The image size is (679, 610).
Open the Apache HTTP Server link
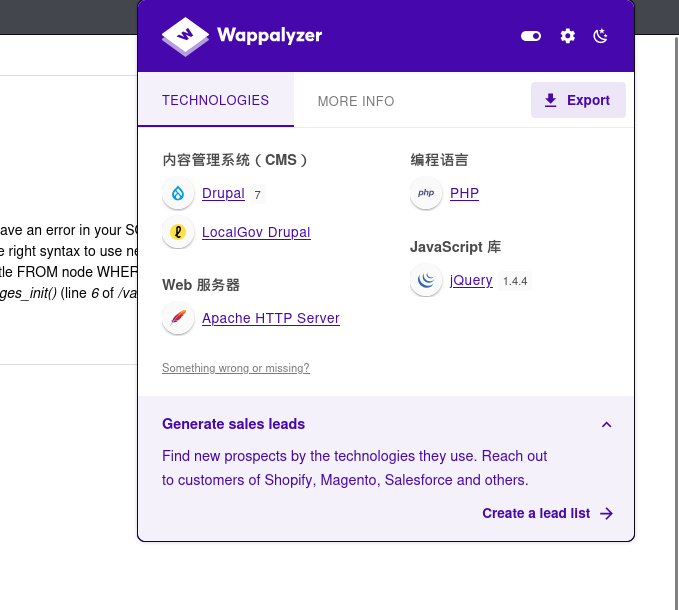(x=271, y=318)
